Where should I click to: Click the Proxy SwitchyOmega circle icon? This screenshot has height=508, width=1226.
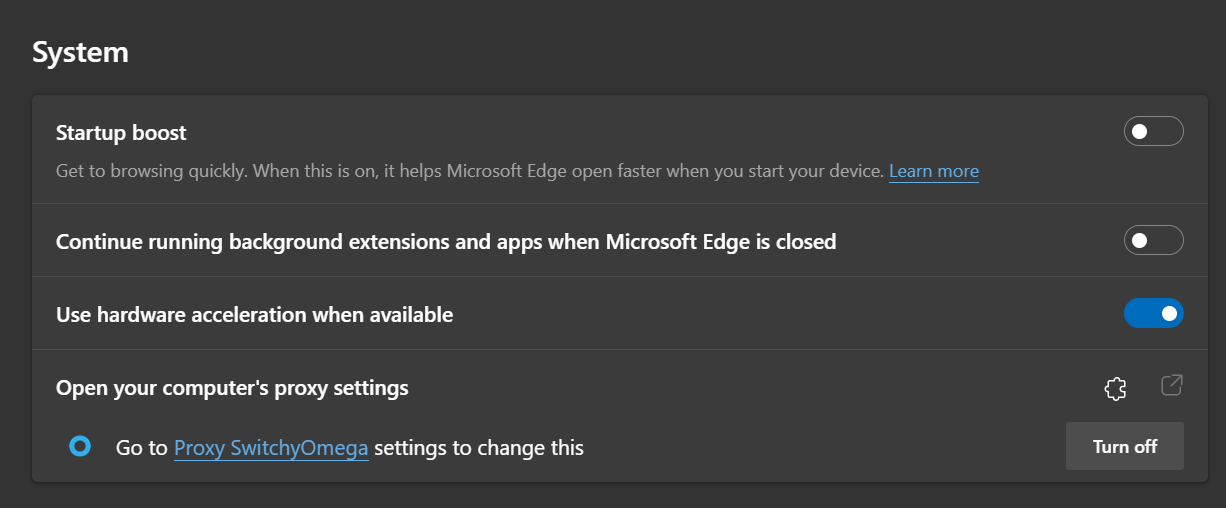(x=80, y=447)
